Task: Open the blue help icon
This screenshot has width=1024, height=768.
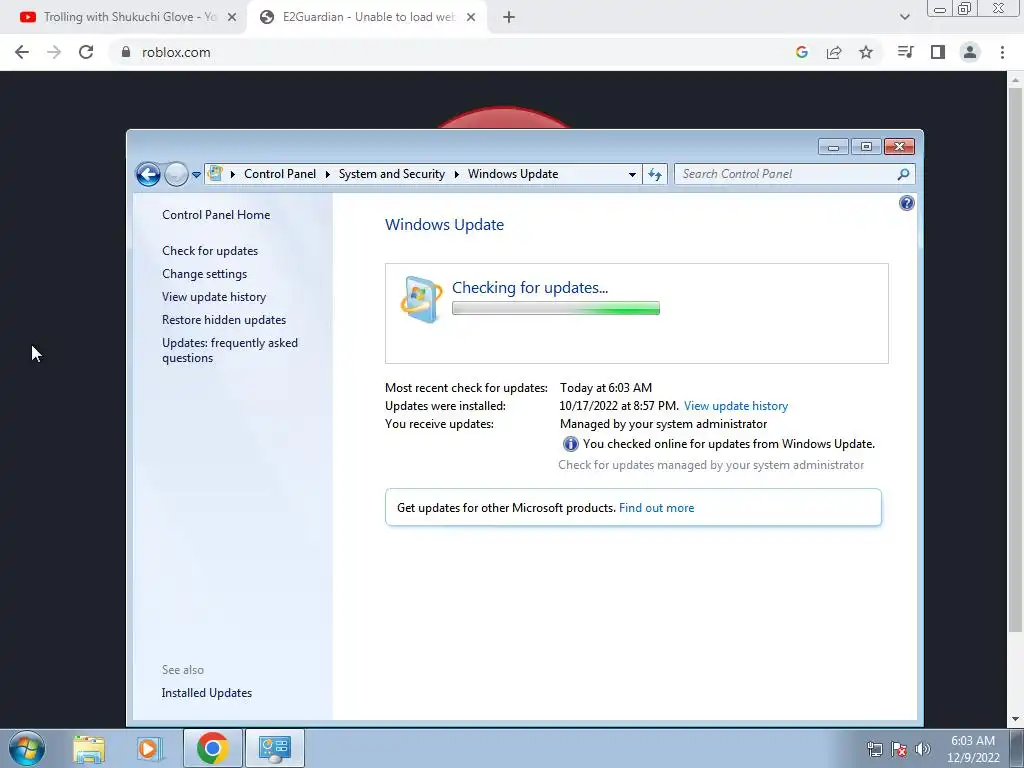Action: point(906,203)
